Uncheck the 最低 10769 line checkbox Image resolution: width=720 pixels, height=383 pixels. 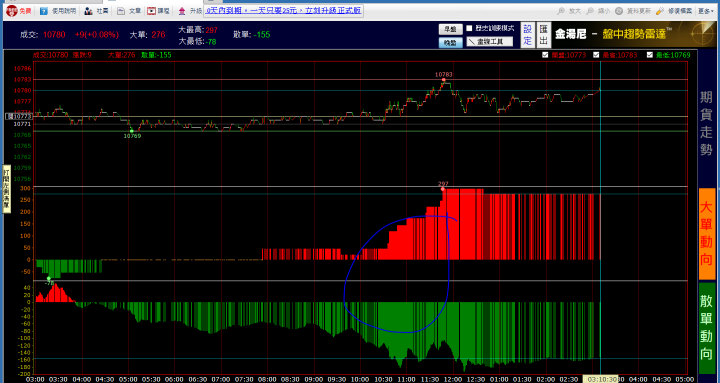pos(650,55)
